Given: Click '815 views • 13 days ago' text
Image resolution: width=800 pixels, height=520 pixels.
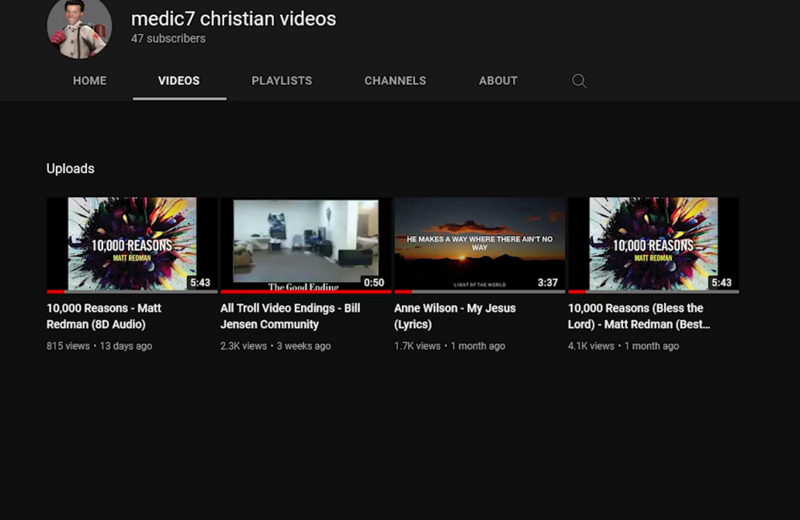Looking at the screenshot, I should point(99,346).
